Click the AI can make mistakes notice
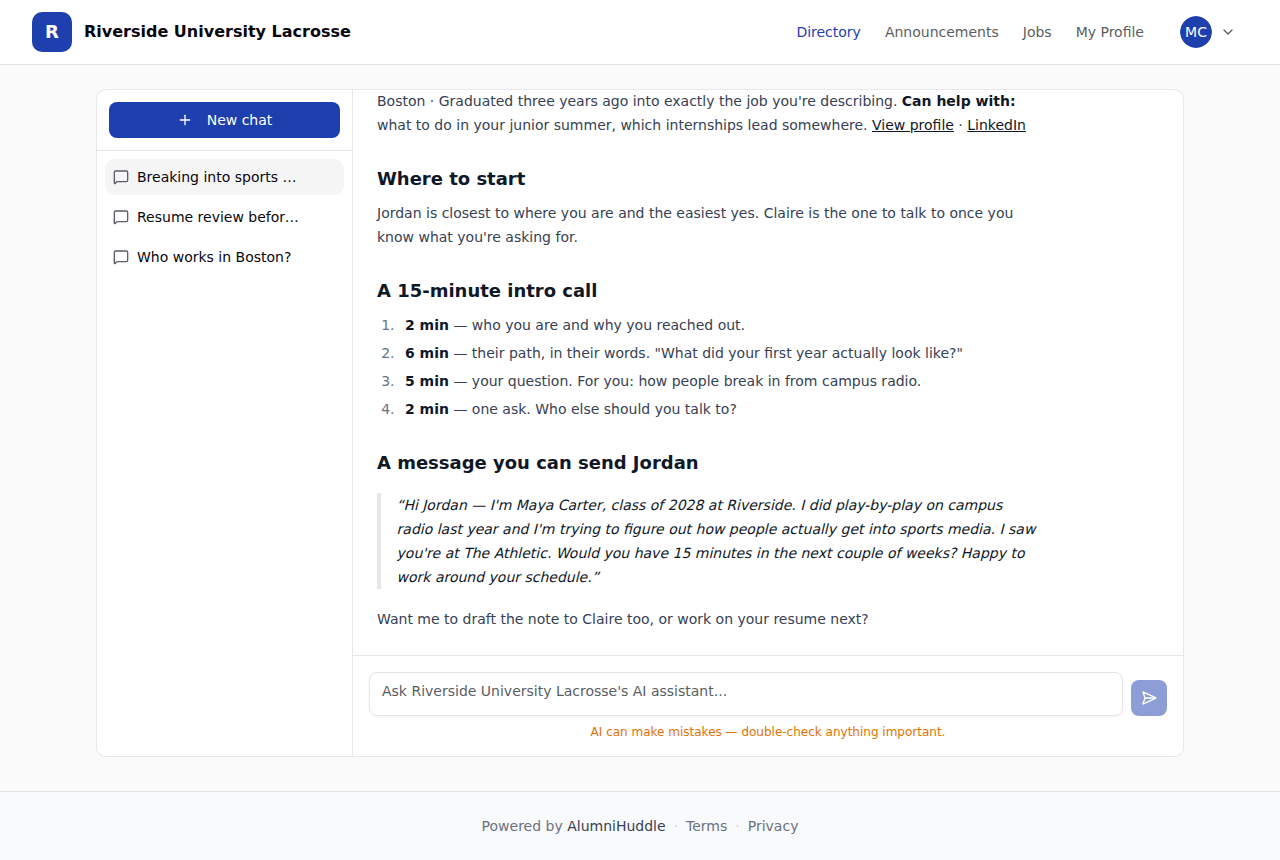The width and height of the screenshot is (1280, 860). coord(768,732)
